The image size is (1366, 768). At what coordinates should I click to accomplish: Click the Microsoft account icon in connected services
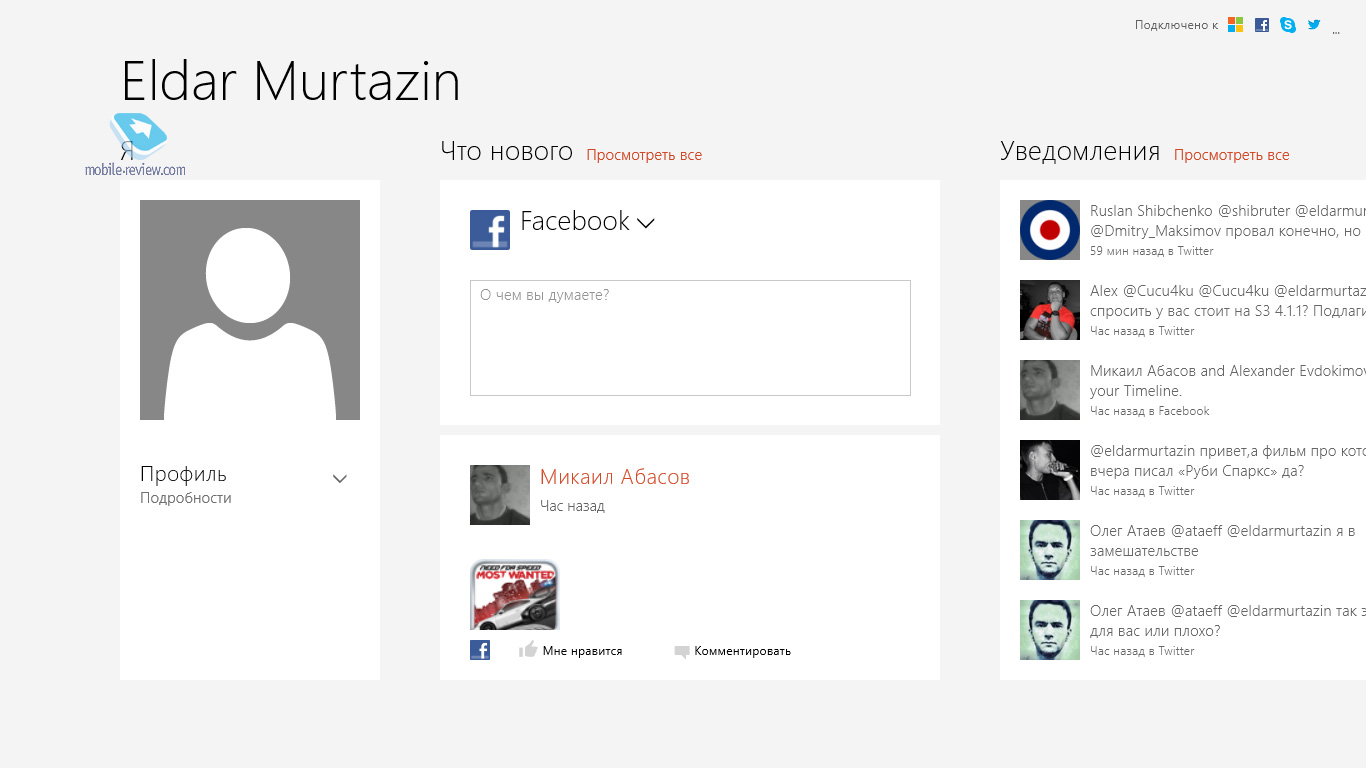[1236, 25]
